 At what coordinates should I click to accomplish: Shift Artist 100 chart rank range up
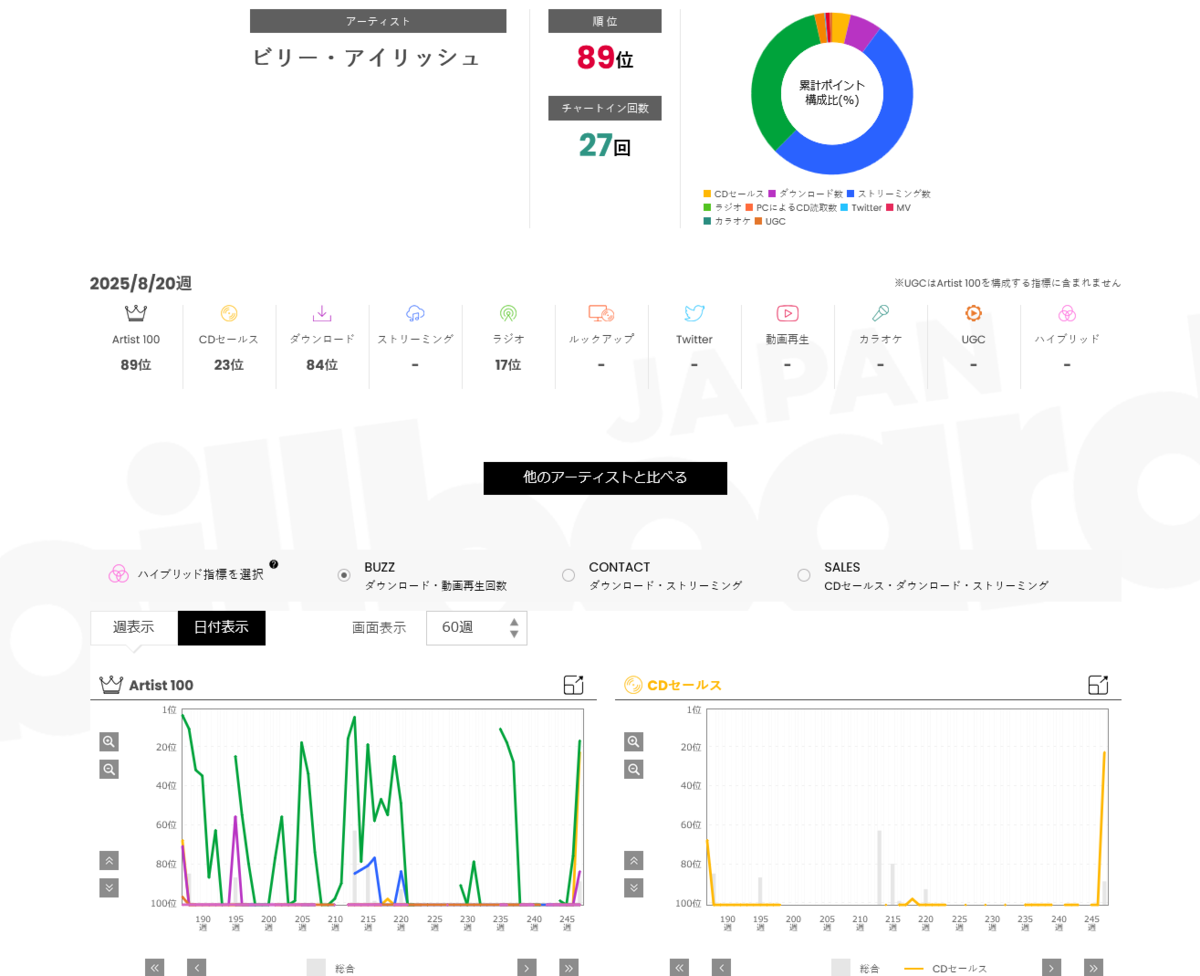[x=109, y=860]
